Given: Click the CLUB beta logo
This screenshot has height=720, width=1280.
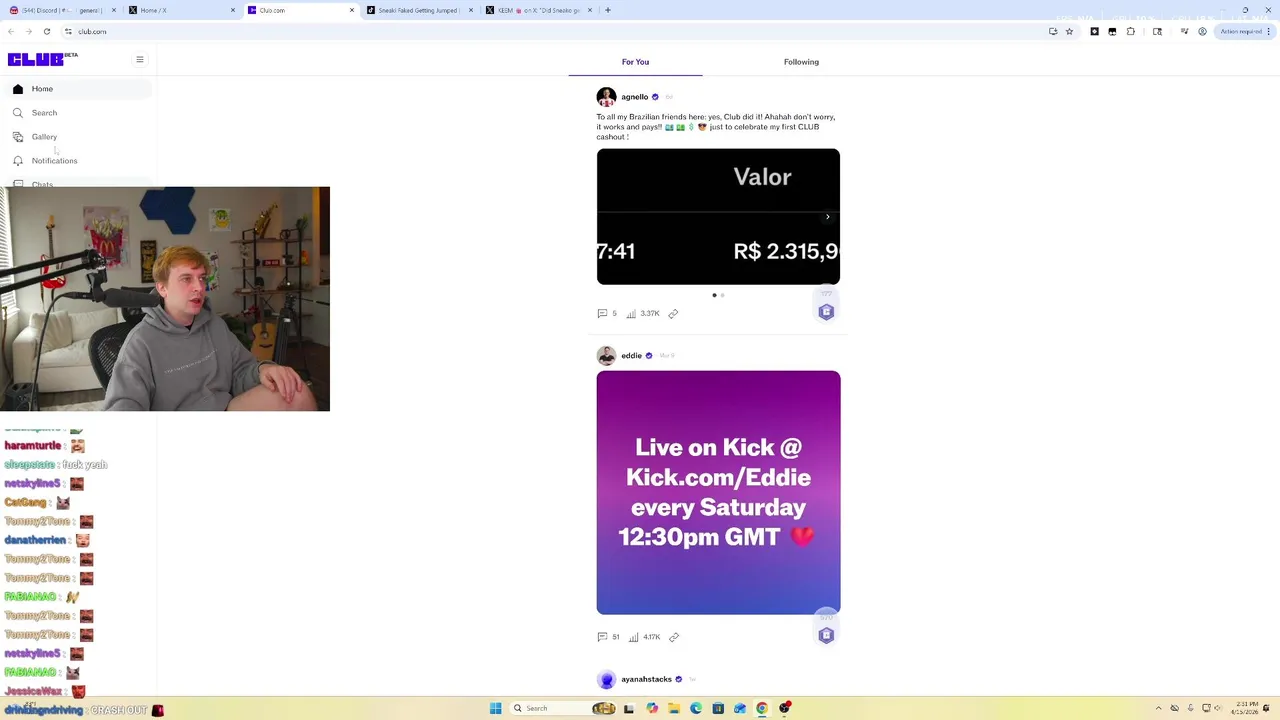Looking at the screenshot, I should 42,59.
